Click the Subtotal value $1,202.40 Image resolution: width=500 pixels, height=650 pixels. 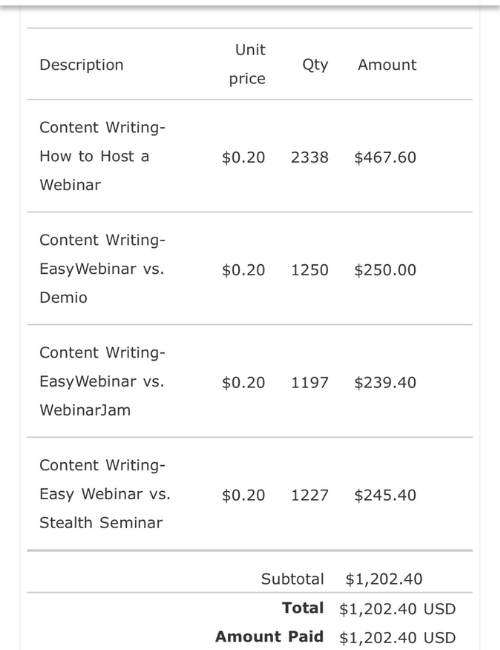pos(384,579)
